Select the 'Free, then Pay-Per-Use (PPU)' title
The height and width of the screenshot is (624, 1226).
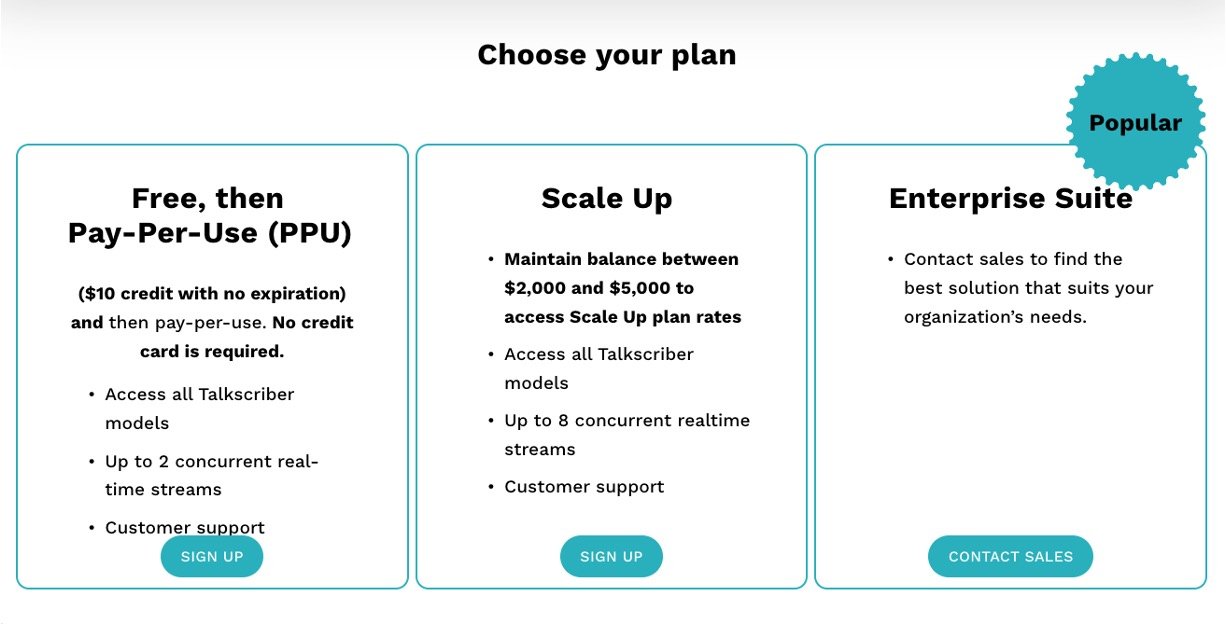pos(210,215)
